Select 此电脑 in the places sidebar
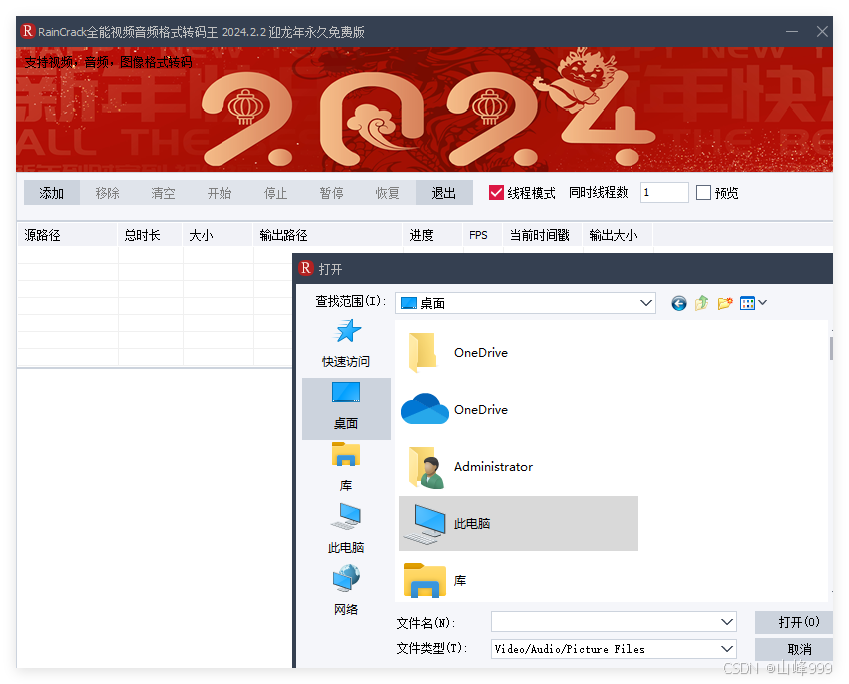This screenshot has height=684, width=849. pos(346,529)
